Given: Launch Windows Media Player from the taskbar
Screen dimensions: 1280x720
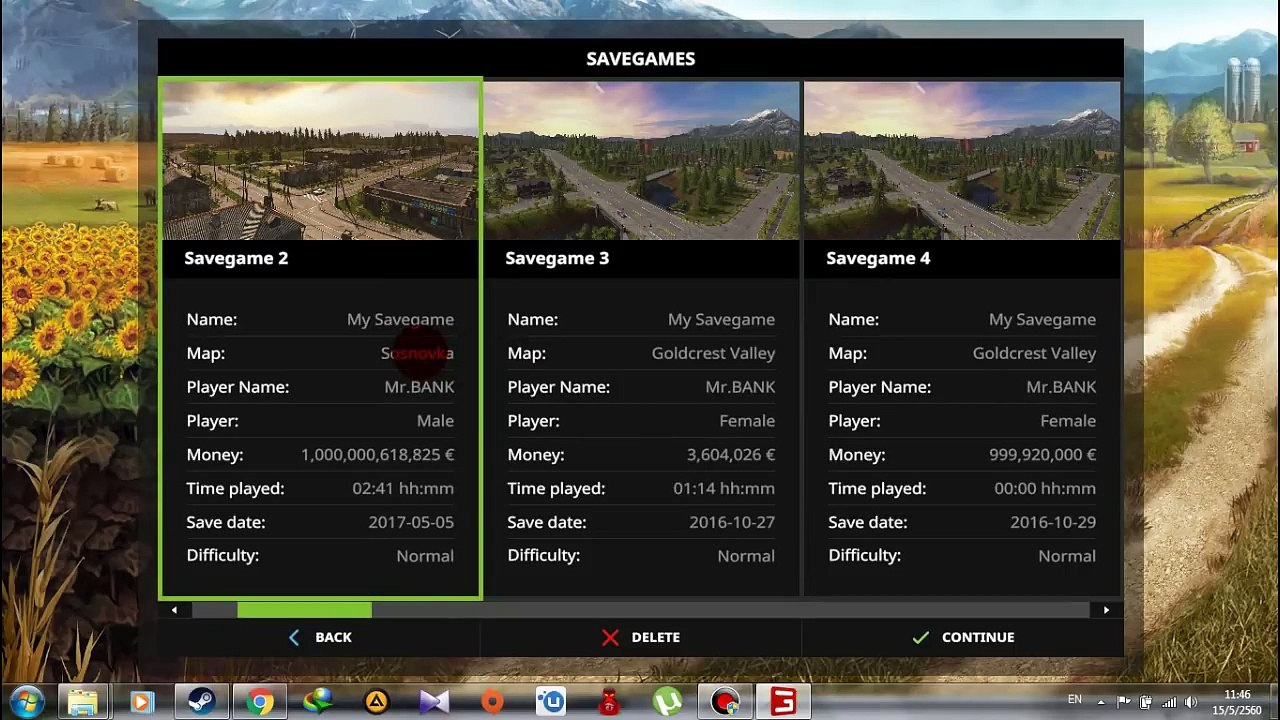Looking at the screenshot, I should (x=141, y=702).
